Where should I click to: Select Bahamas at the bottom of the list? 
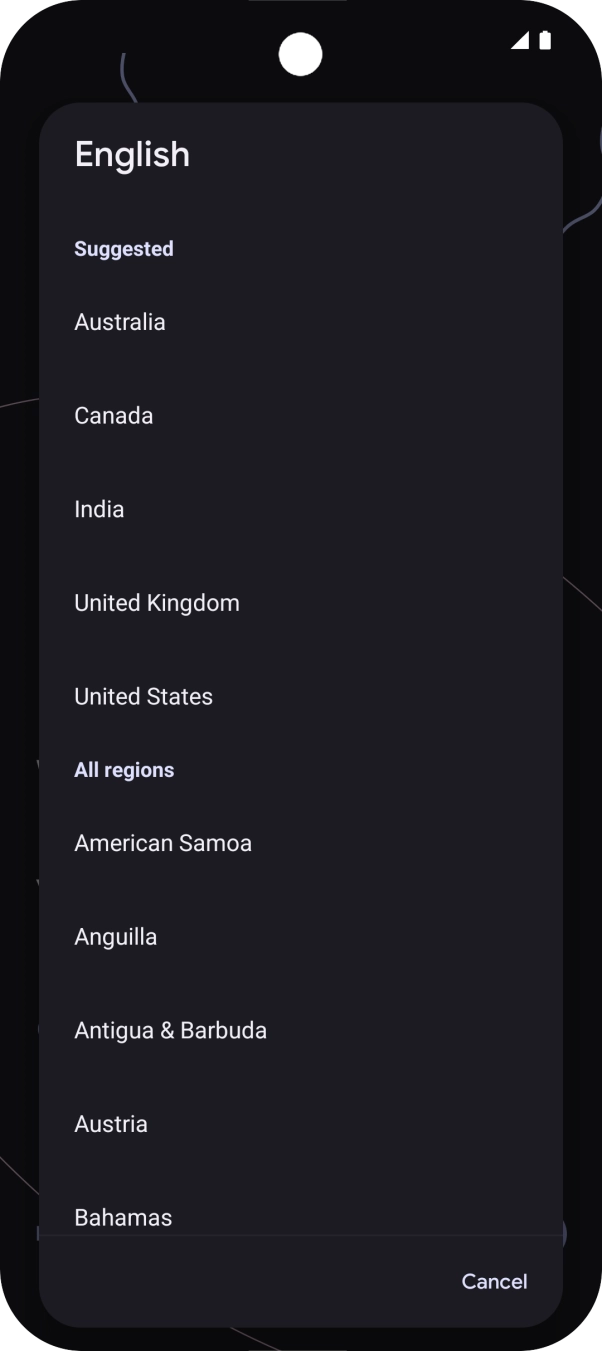pyautogui.click(x=123, y=1217)
